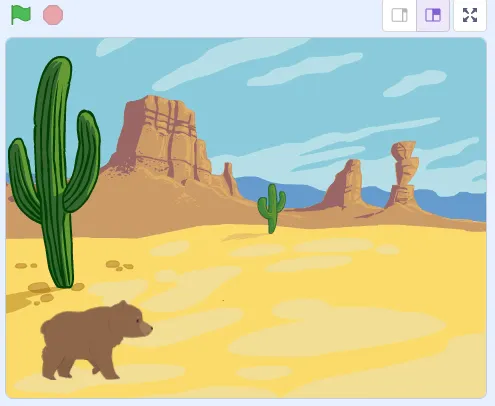Click the balanced stacked rock tower
This screenshot has width=495, height=406.
pos(404,173)
